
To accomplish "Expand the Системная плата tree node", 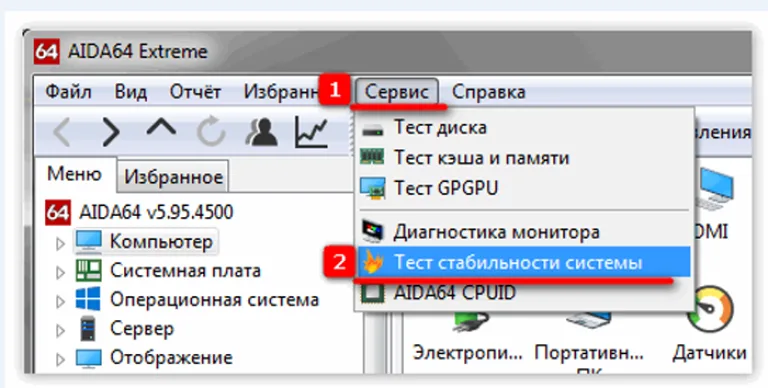I will tap(60, 272).
